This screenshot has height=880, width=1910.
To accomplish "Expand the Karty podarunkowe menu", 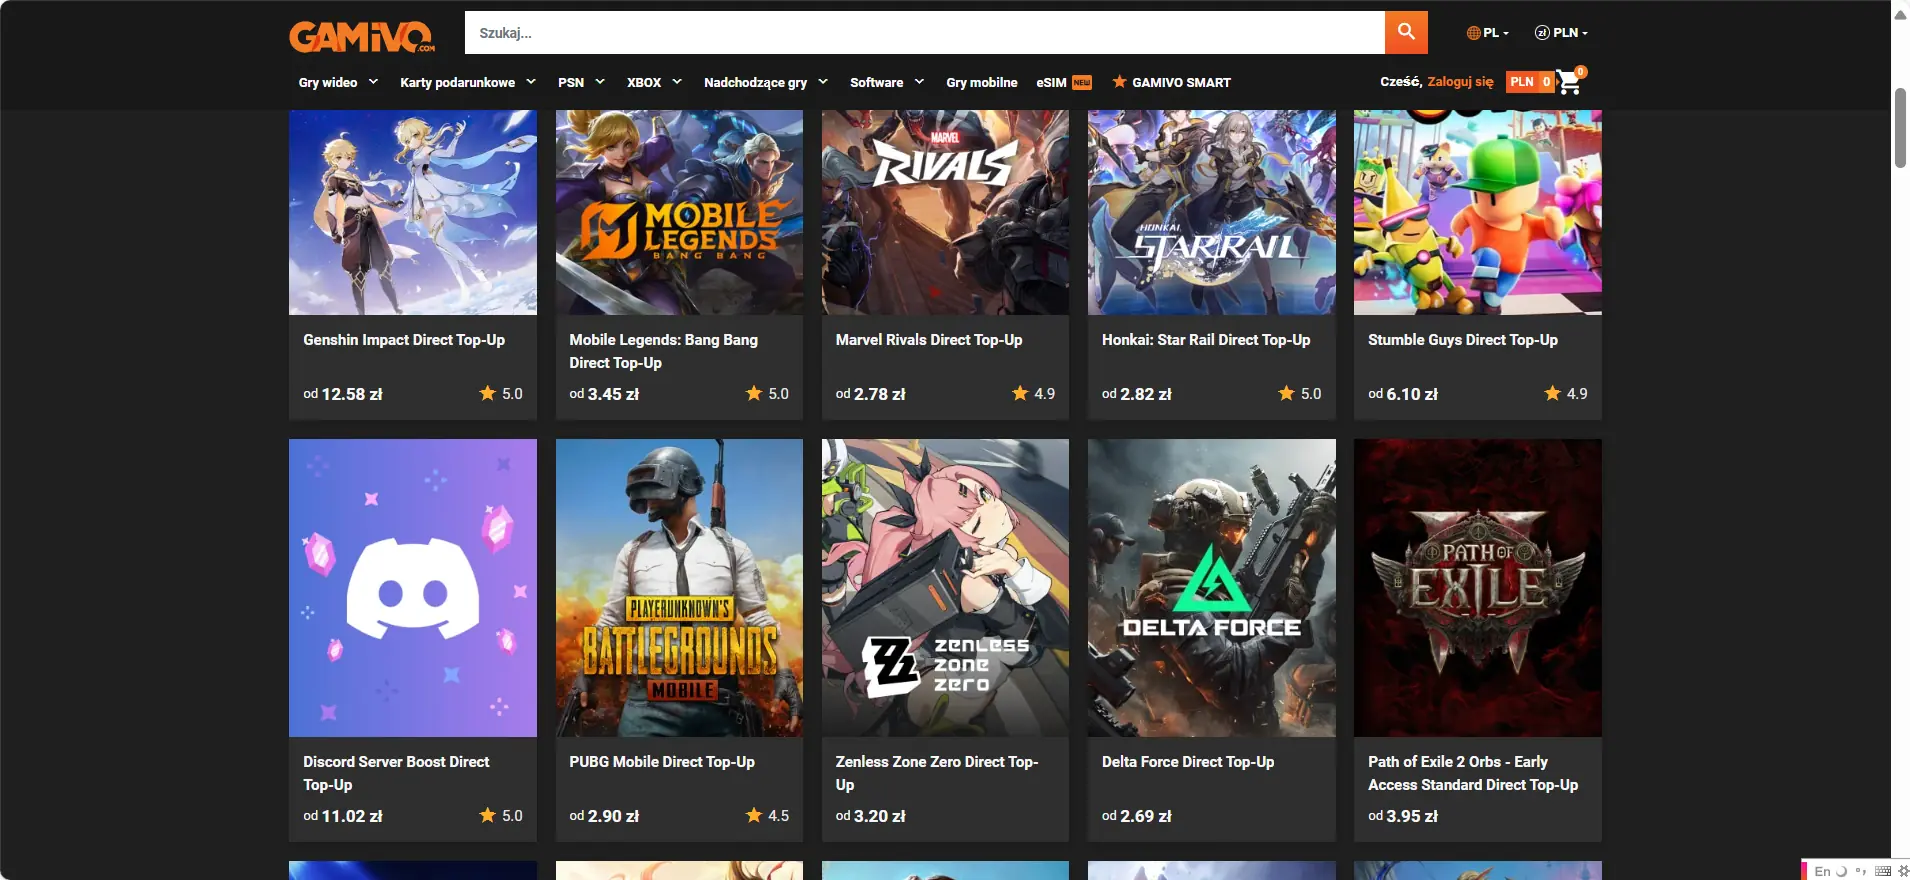I will pyautogui.click(x=468, y=82).
